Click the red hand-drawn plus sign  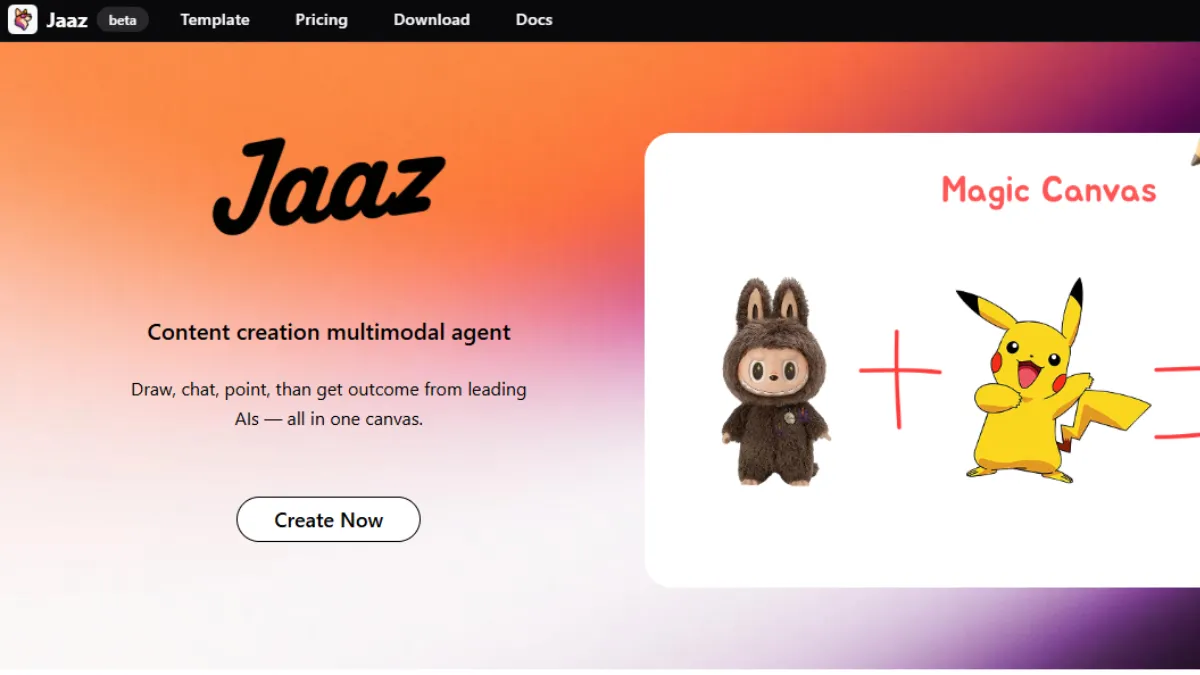click(899, 379)
